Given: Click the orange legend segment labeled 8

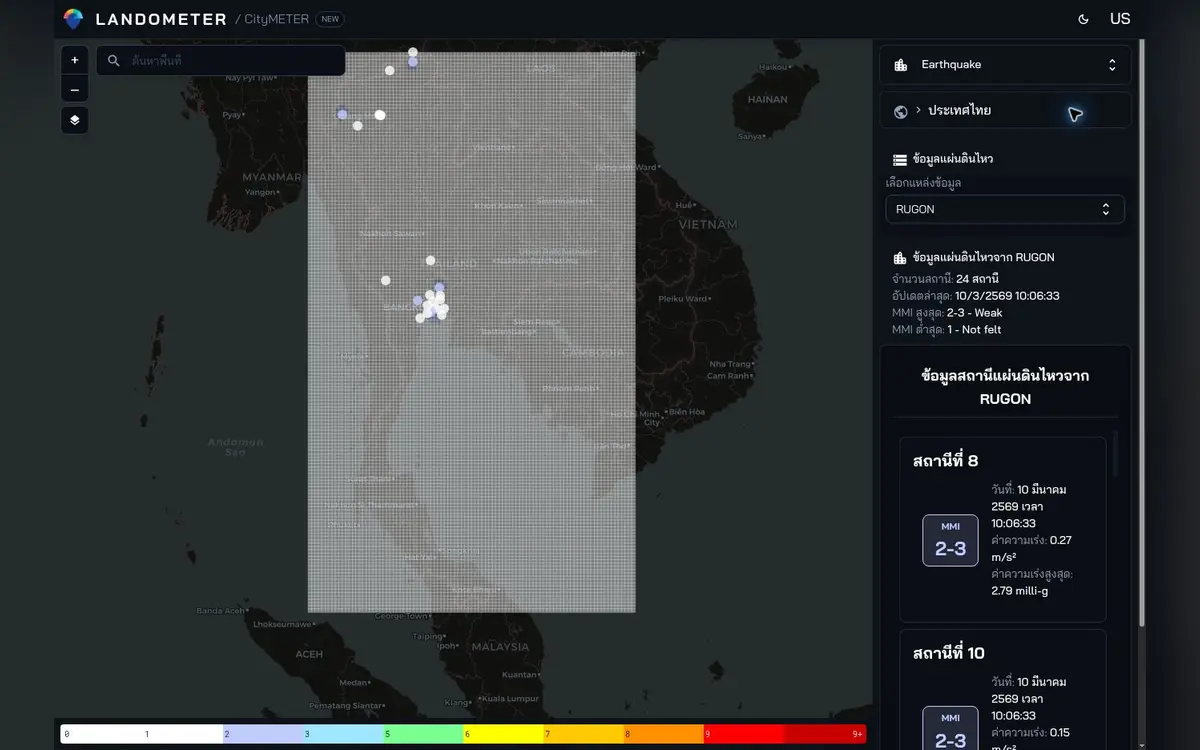Looking at the screenshot, I should 663,734.
